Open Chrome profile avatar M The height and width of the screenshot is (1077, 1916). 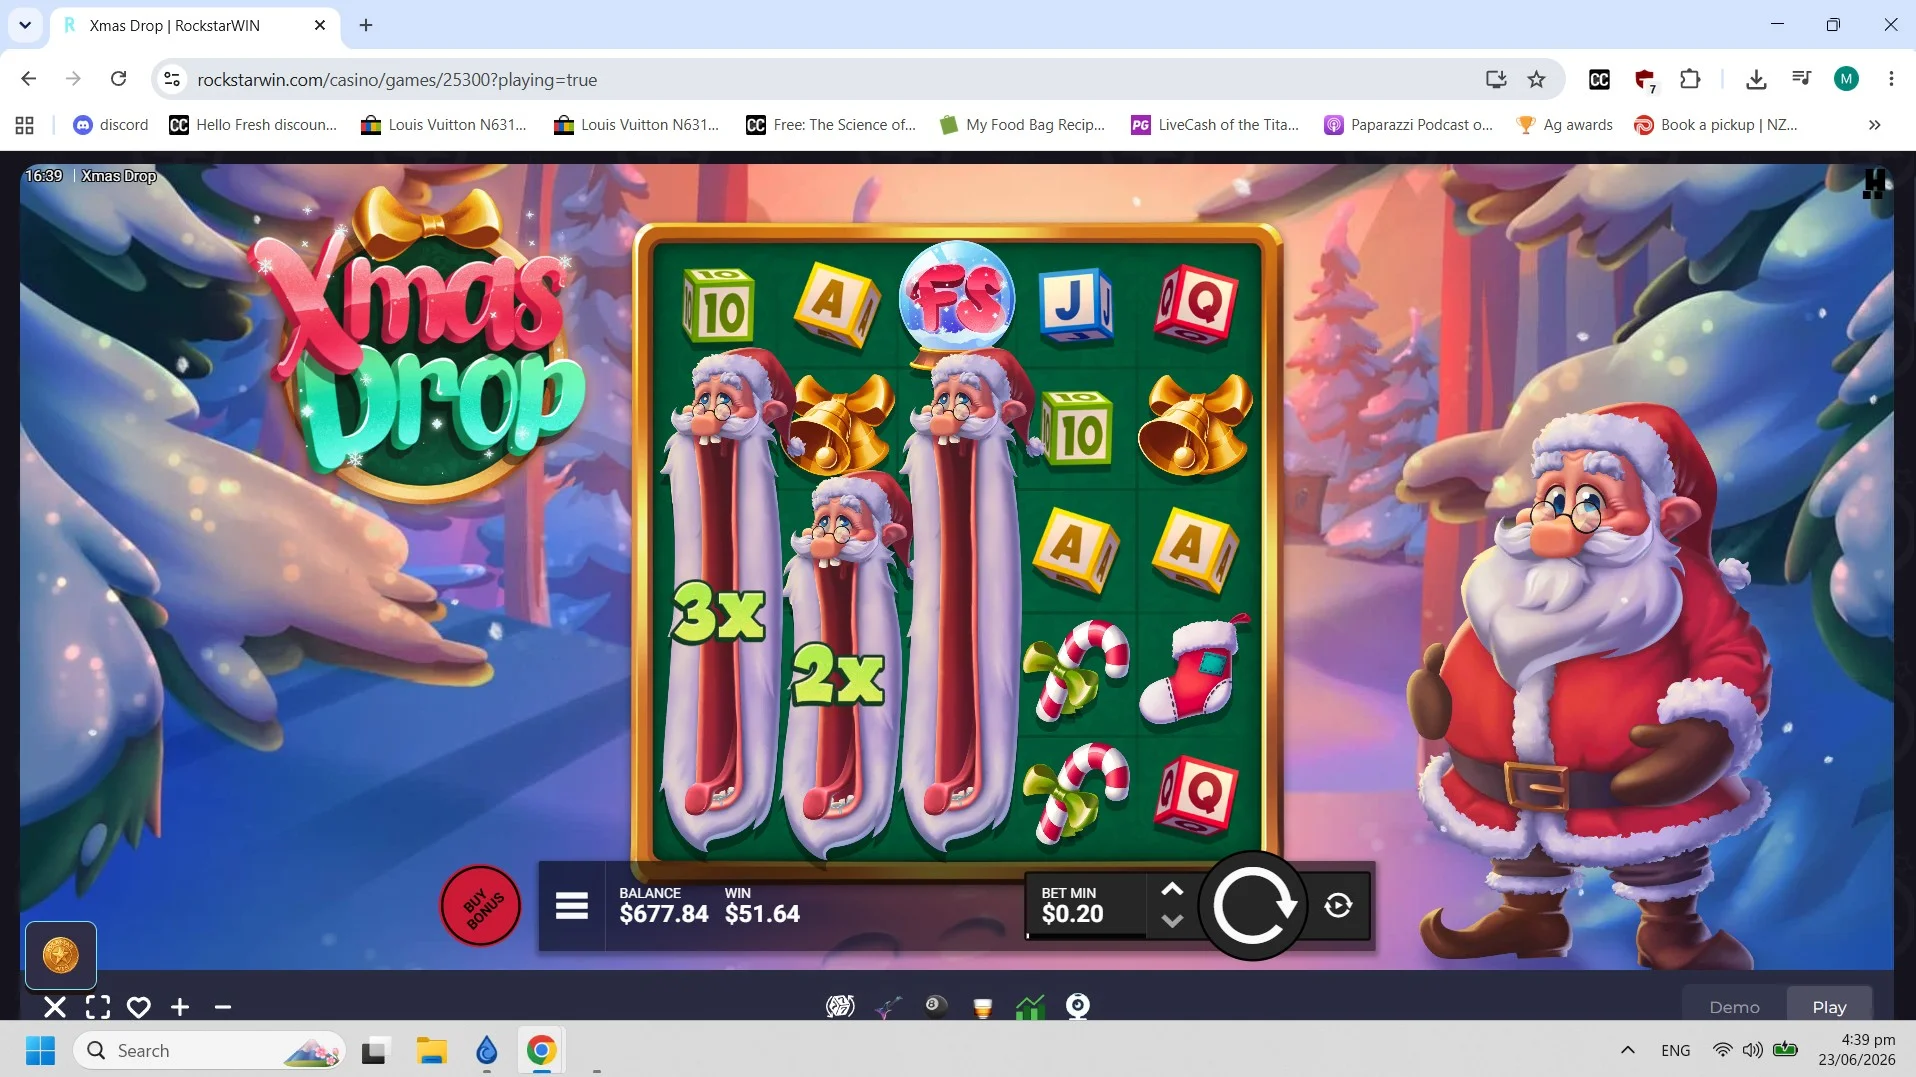point(1846,79)
